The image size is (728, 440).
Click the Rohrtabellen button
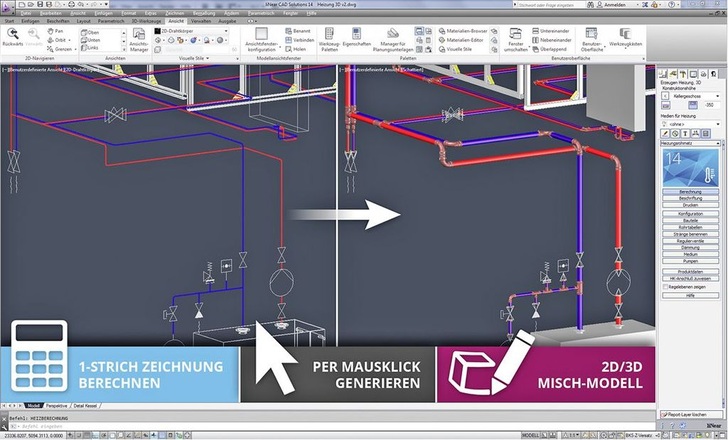coord(690,227)
